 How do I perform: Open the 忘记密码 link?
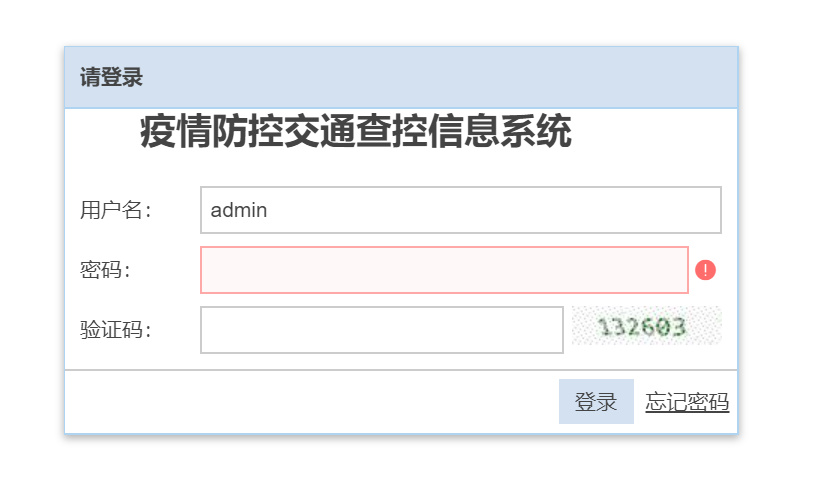pyautogui.click(x=687, y=402)
